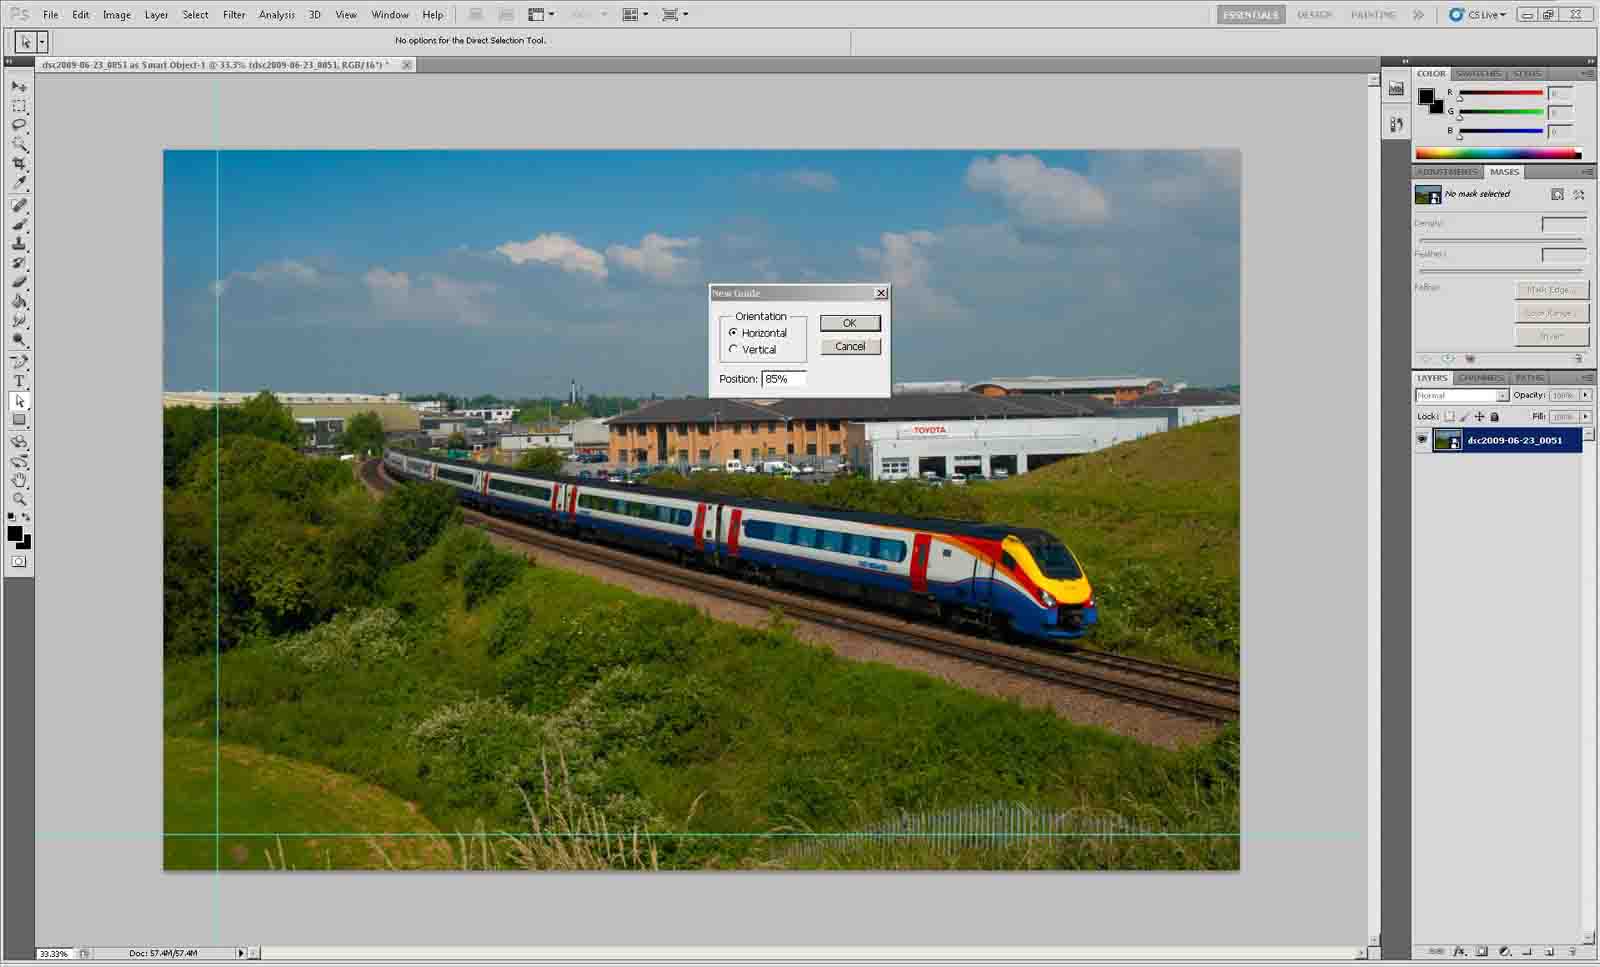
Task: Add a pixel mask in Masks panel
Action: pos(1557,194)
